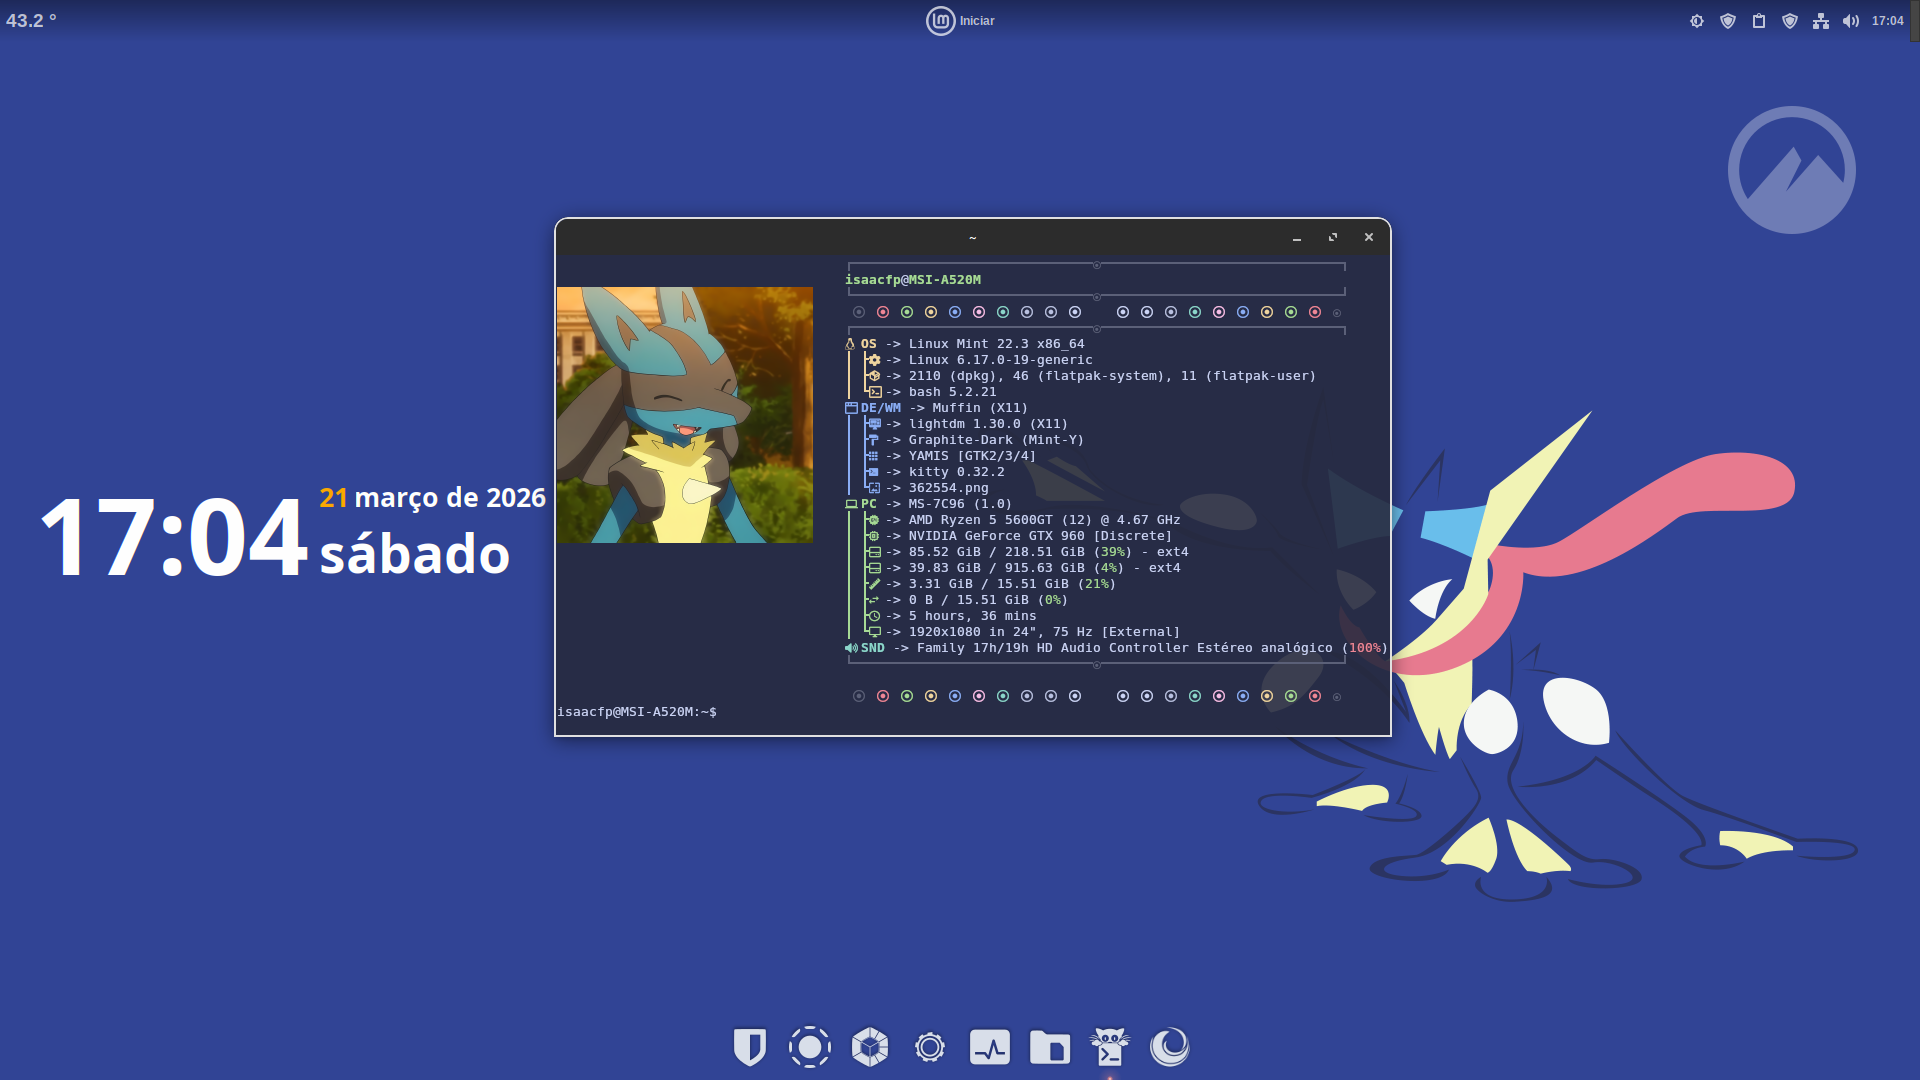Open the hexagonal cube app in dock
The width and height of the screenshot is (1920, 1080).
pos(870,1047)
